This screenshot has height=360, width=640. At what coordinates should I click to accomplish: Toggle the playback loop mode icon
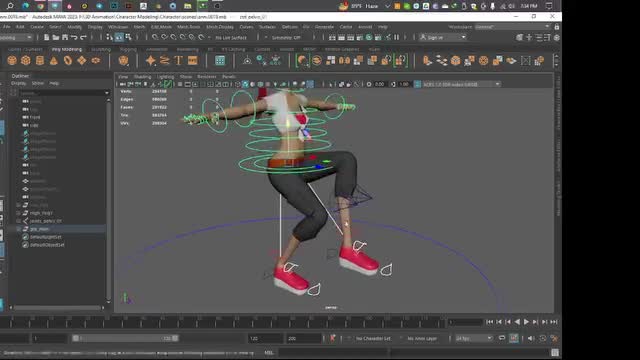(502, 338)
